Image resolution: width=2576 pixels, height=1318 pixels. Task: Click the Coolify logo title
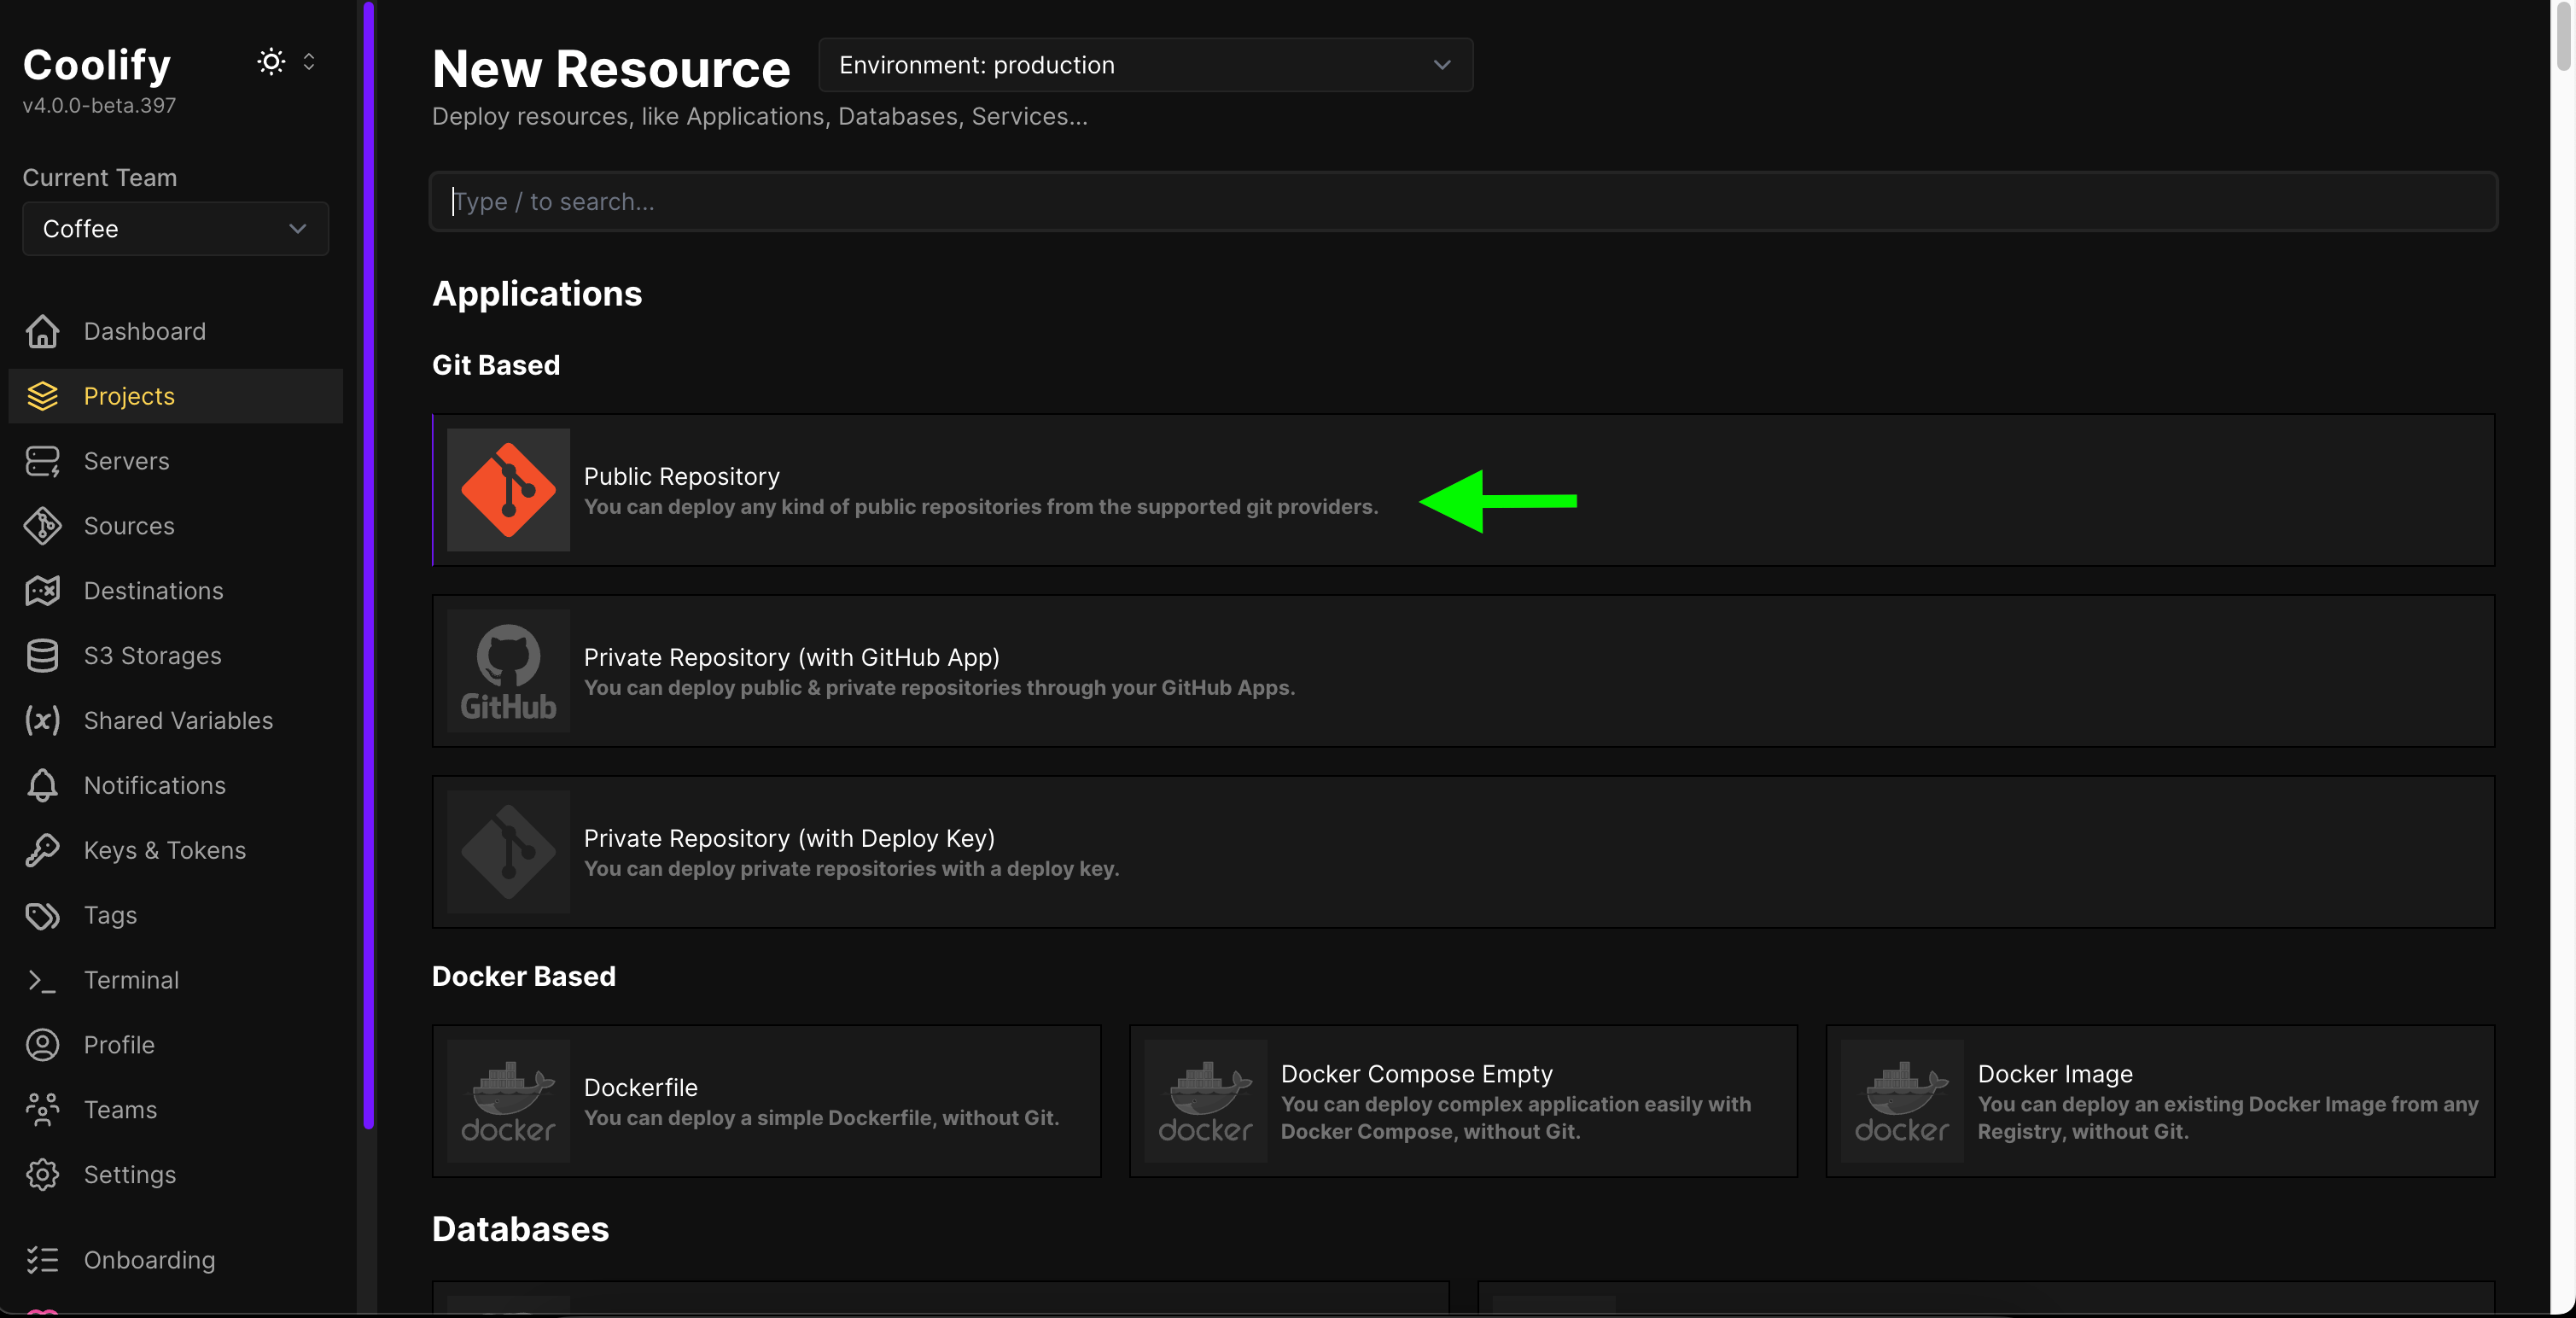(97, 65)
